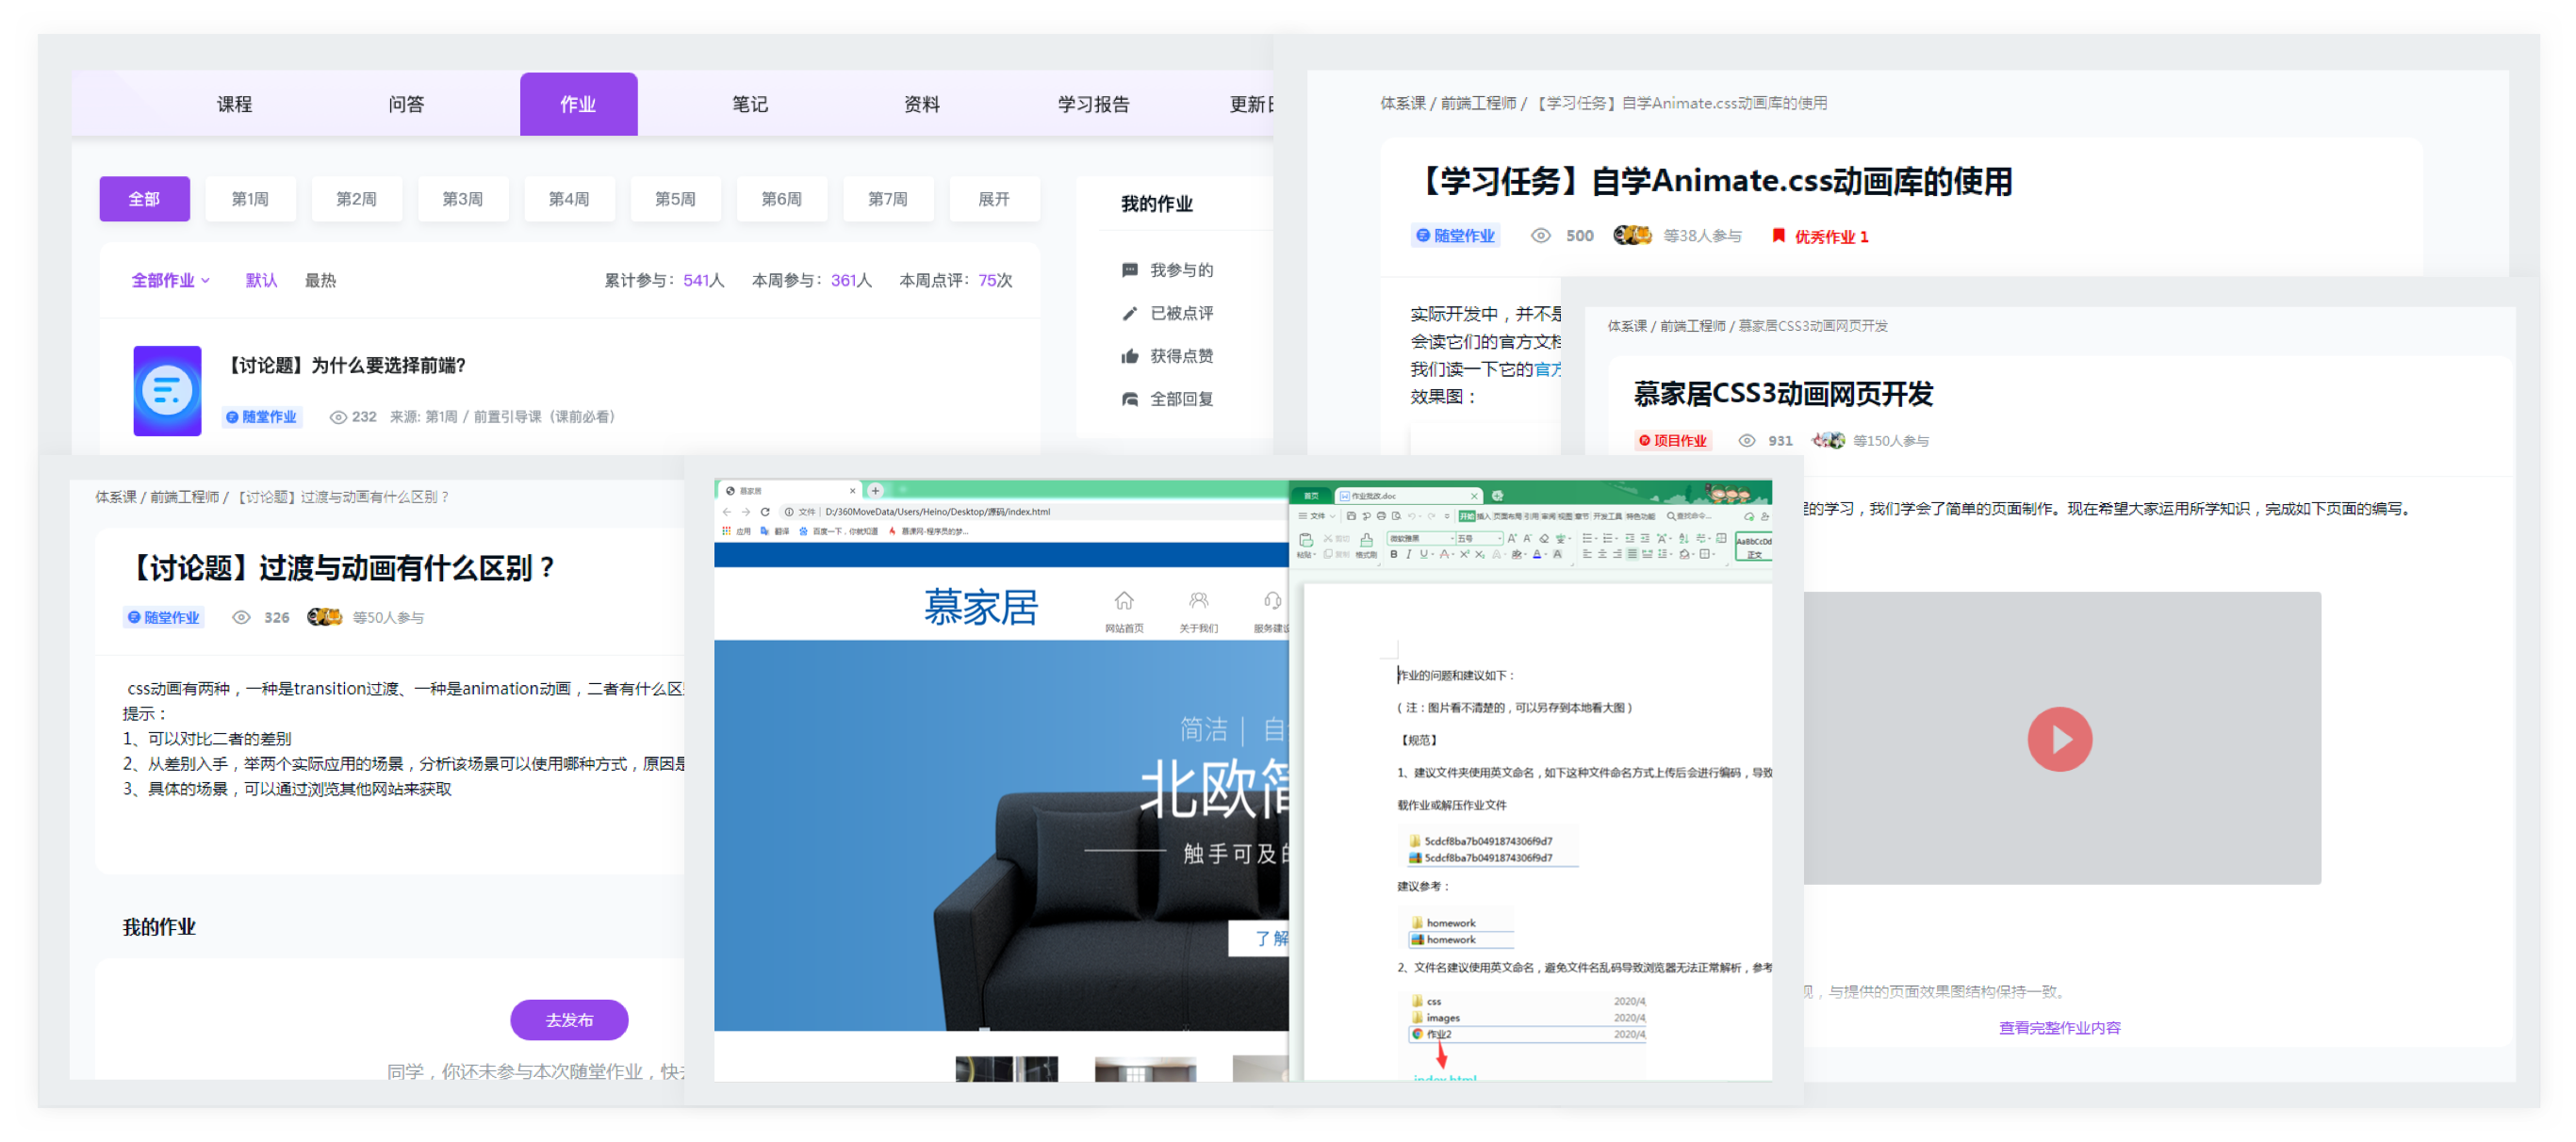
Task: Expand the week list with 展开
Action: (x=993, y=199)
